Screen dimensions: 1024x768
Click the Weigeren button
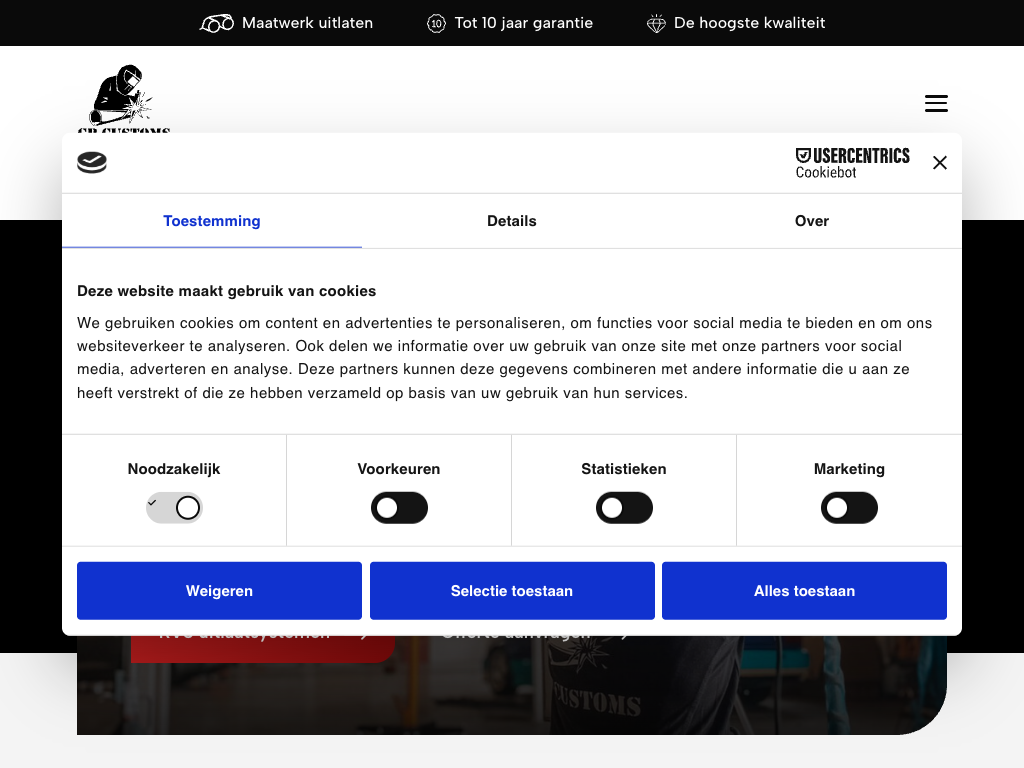pyautogui.click(x=219, y=590)
